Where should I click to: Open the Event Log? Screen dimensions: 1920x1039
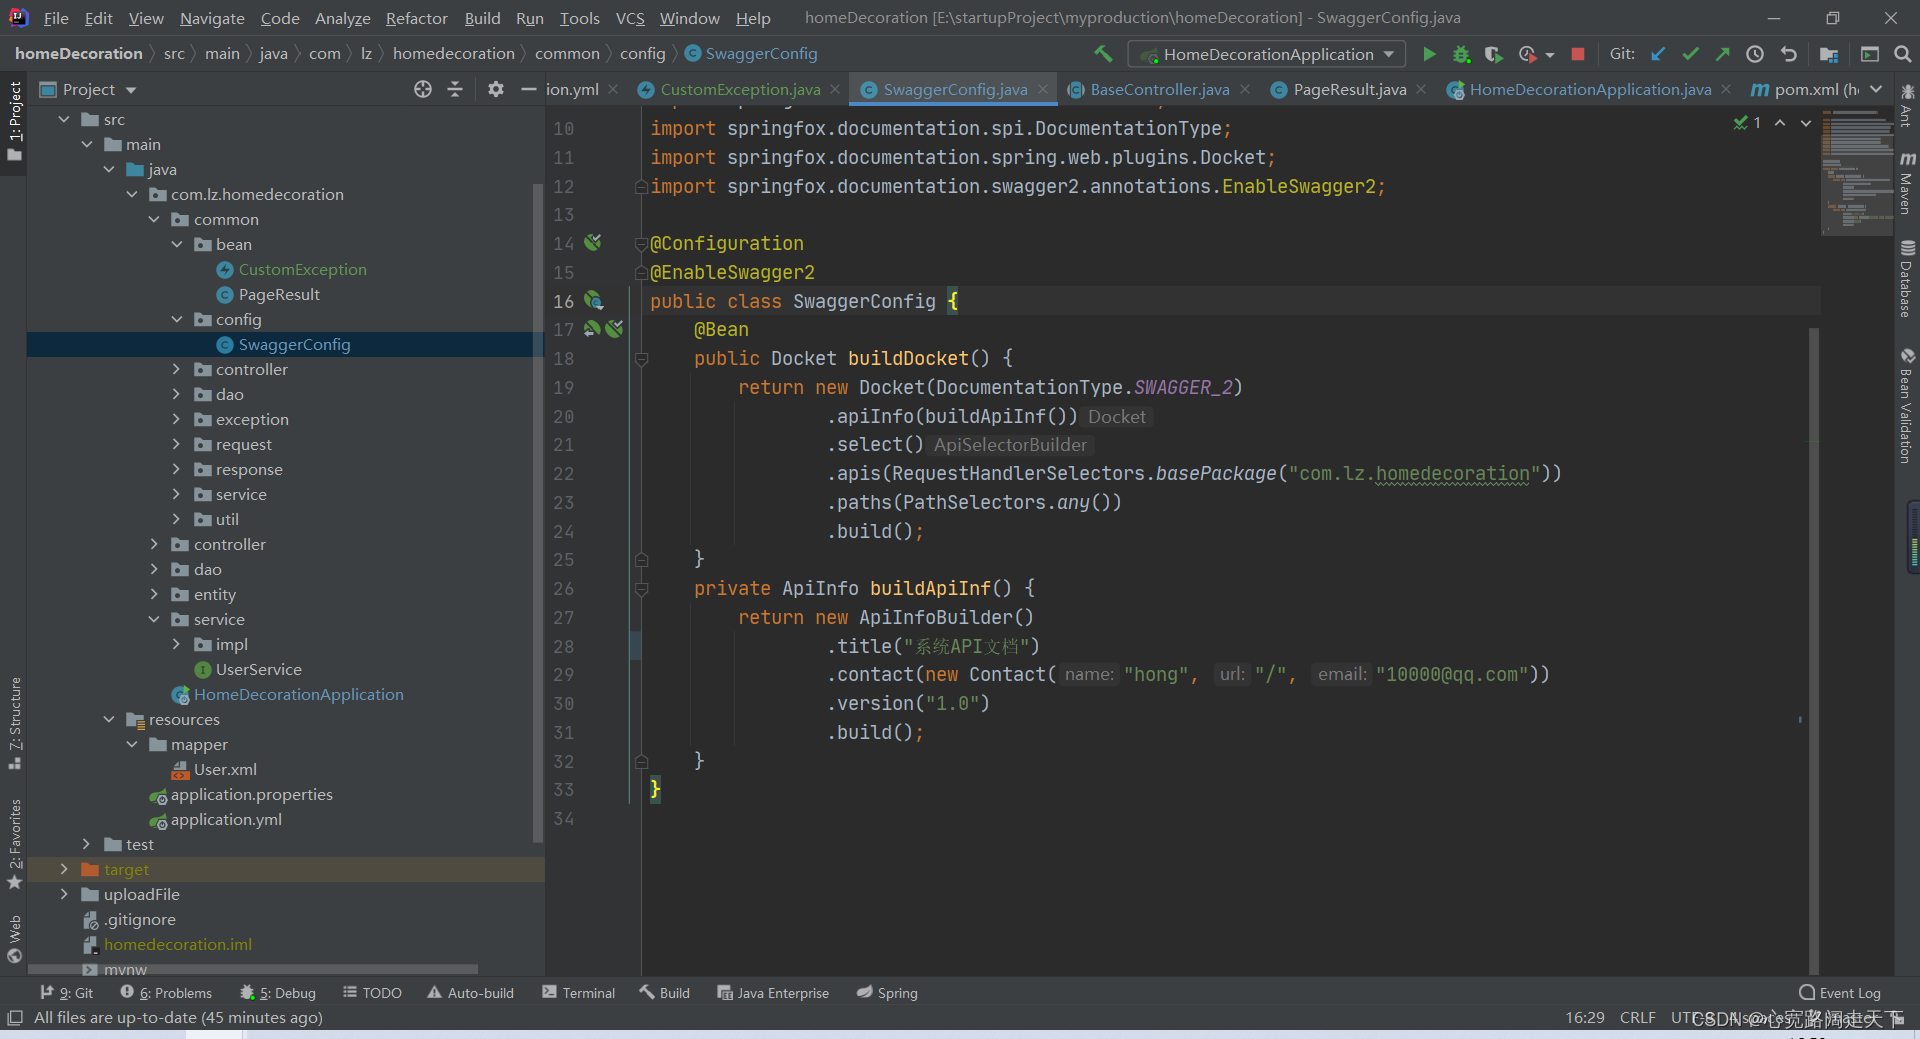[1840, 993]
